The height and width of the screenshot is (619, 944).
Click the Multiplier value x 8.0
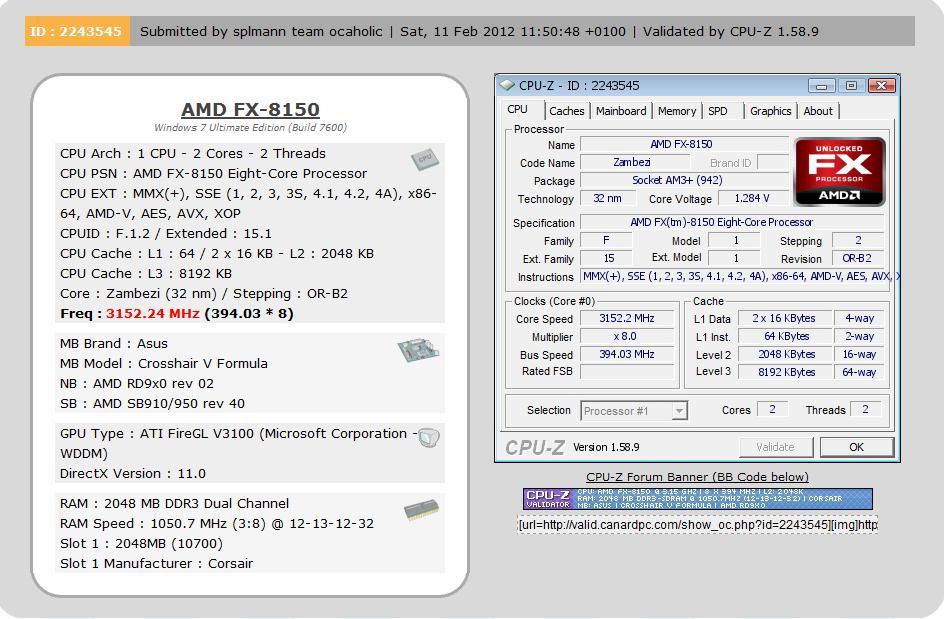[627, 337]
